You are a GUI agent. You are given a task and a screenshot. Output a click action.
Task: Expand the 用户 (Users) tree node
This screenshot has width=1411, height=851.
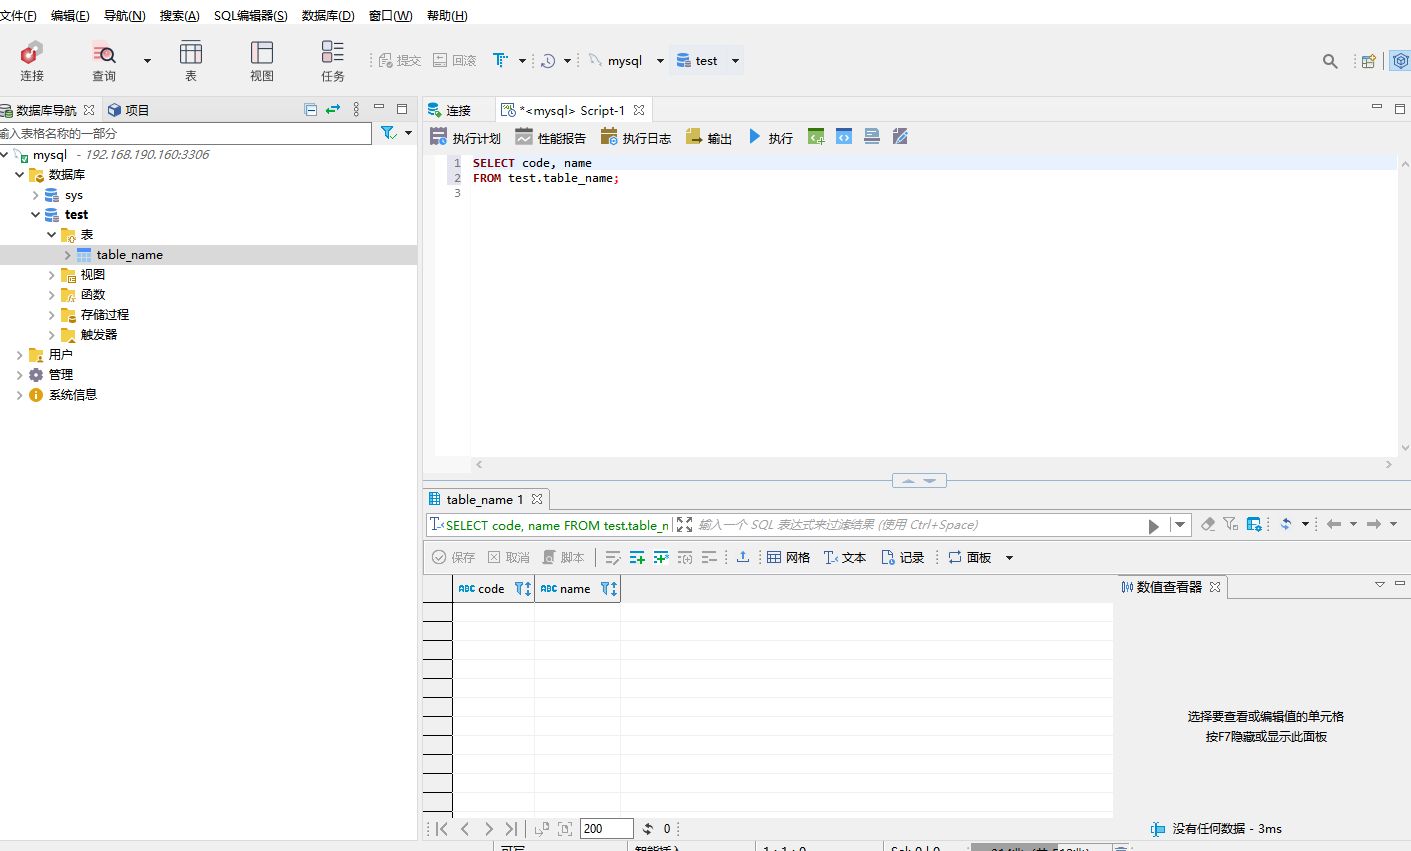[20, 355]
